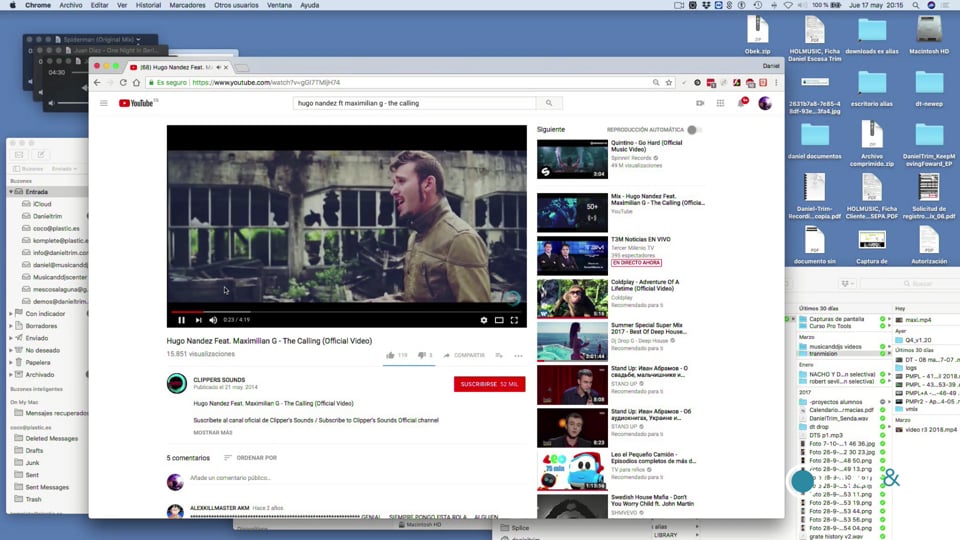This screenshot has height=540, width=960.
Task: Collapse the Entrada mailbox in Mail
Action: tap(11, 192)
